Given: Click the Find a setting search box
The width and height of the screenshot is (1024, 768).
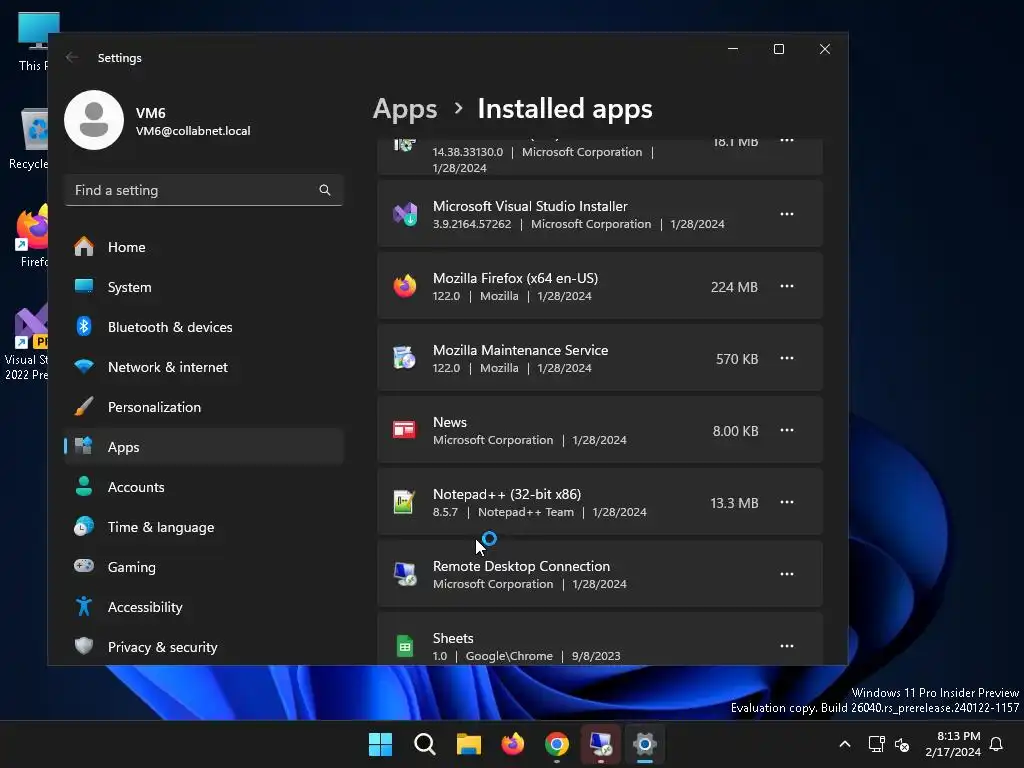Looking at the screenshot, I should coord(204,190).
